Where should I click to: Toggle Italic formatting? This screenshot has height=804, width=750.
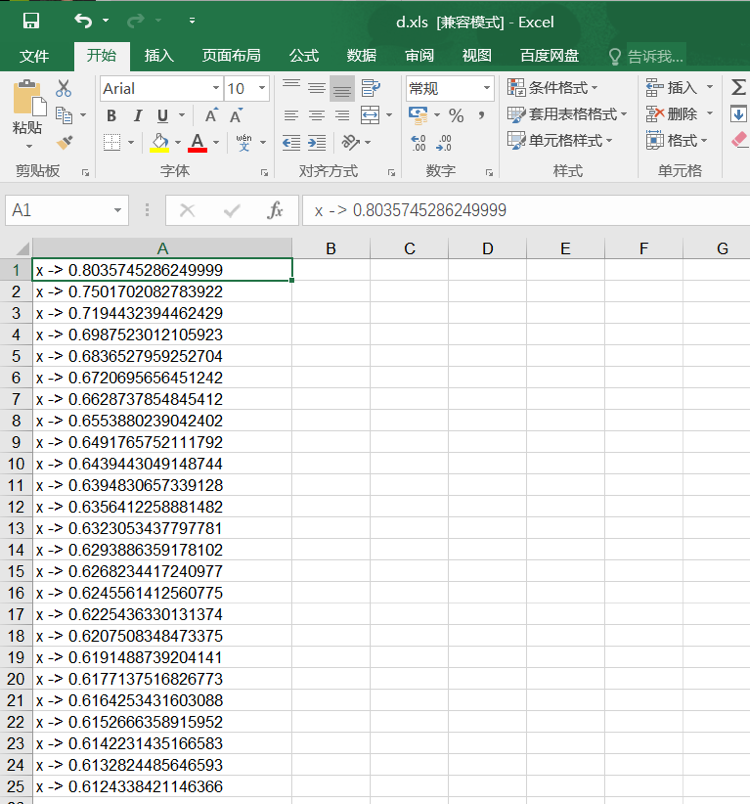coord(137,116)
